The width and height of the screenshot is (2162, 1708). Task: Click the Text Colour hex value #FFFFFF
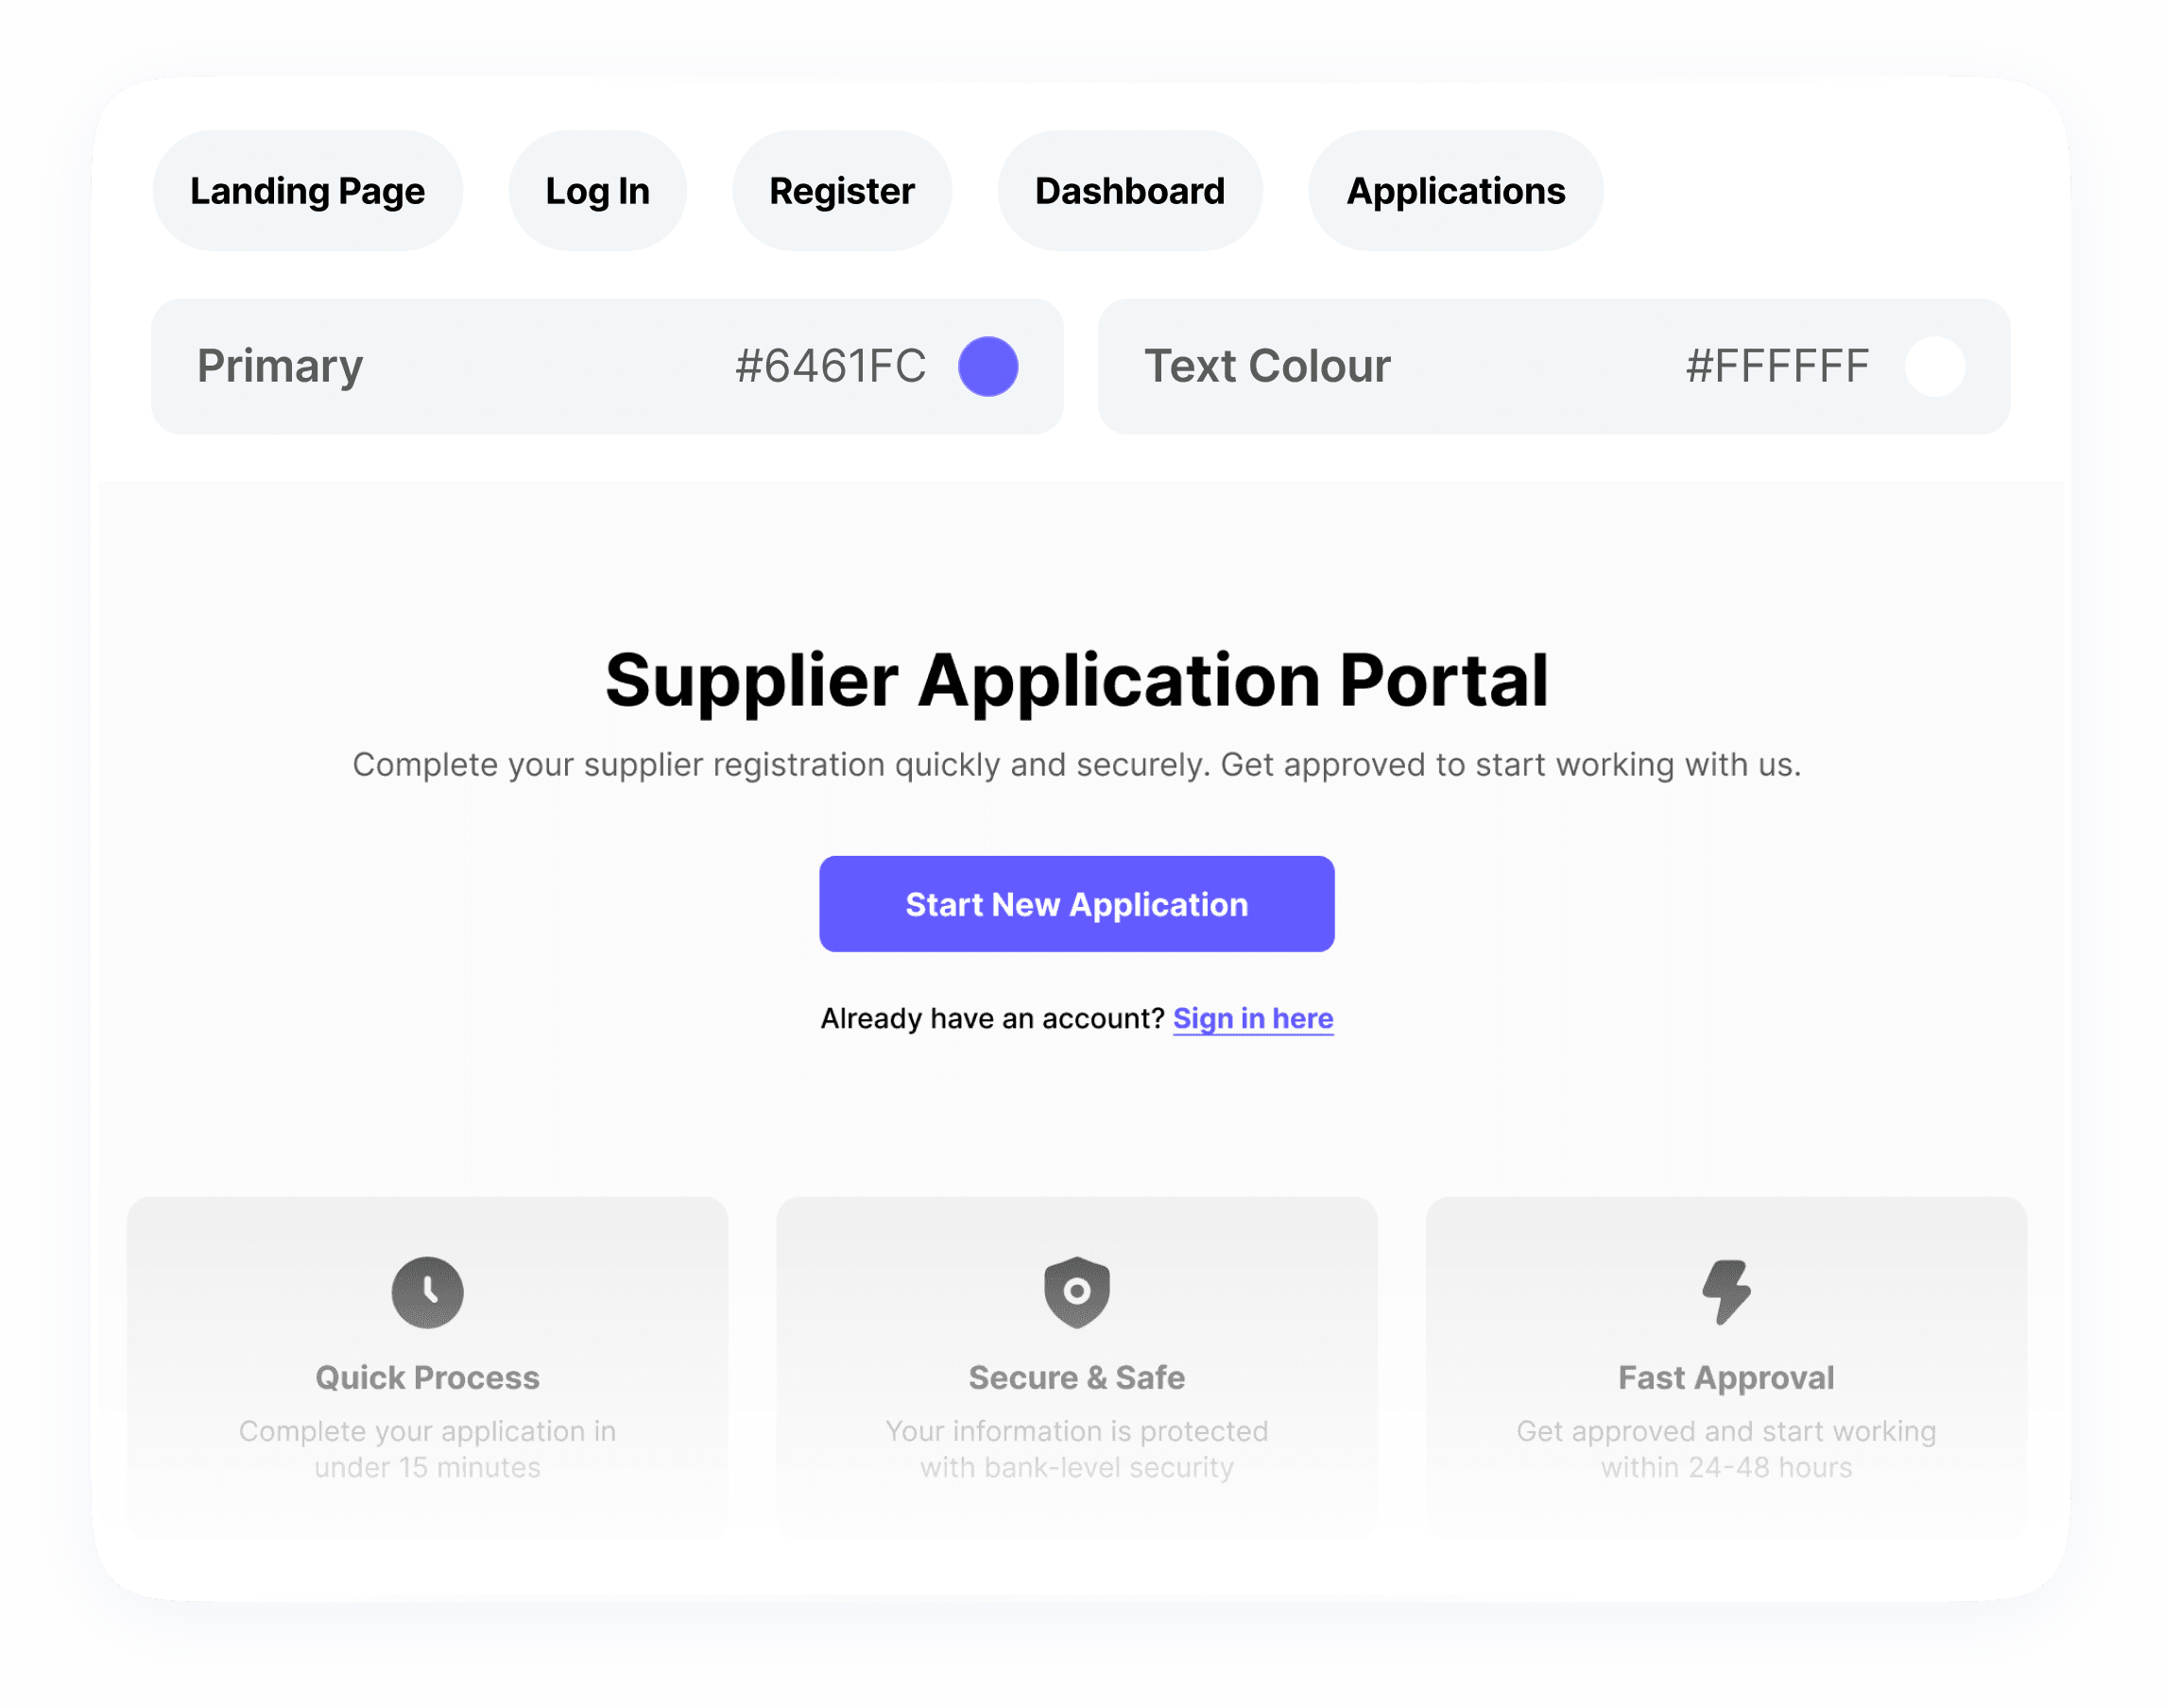point(1776,366)
